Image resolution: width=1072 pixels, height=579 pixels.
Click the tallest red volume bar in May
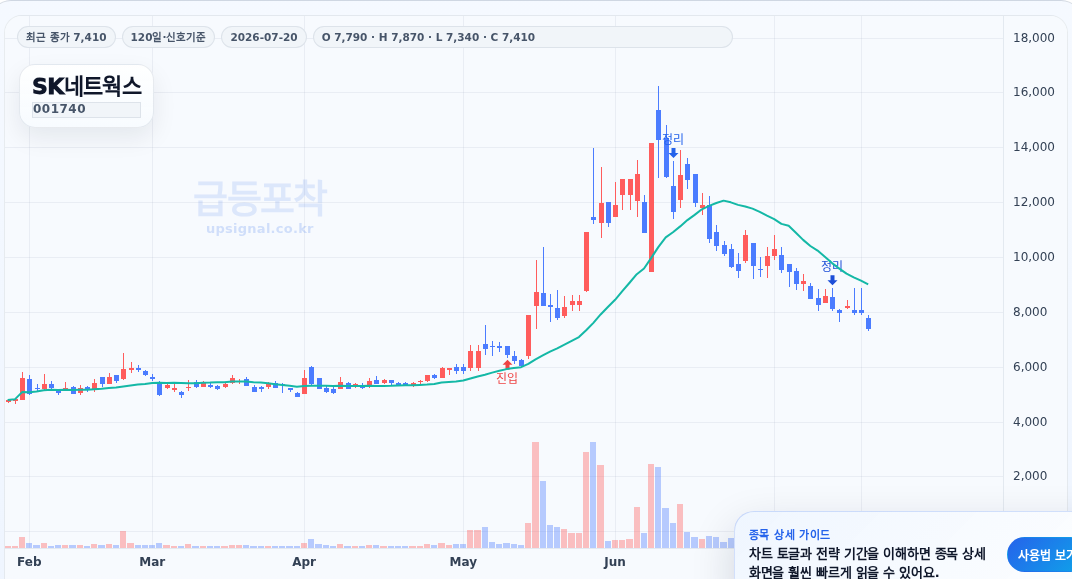click(535, 495)
